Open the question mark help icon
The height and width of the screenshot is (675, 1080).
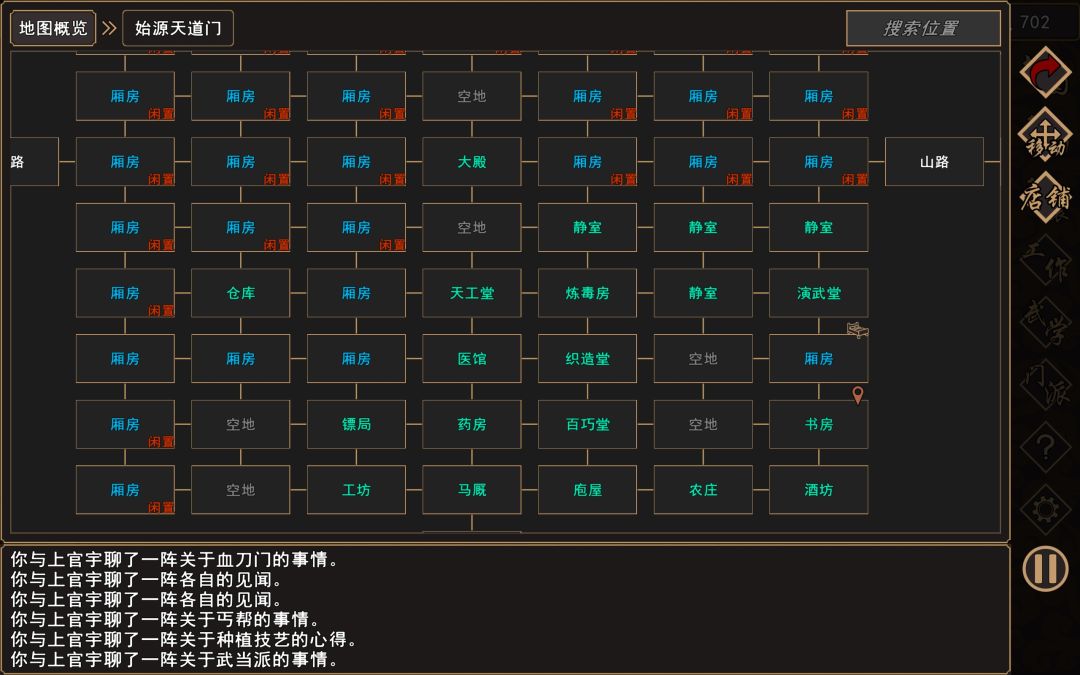(1046, 448)
